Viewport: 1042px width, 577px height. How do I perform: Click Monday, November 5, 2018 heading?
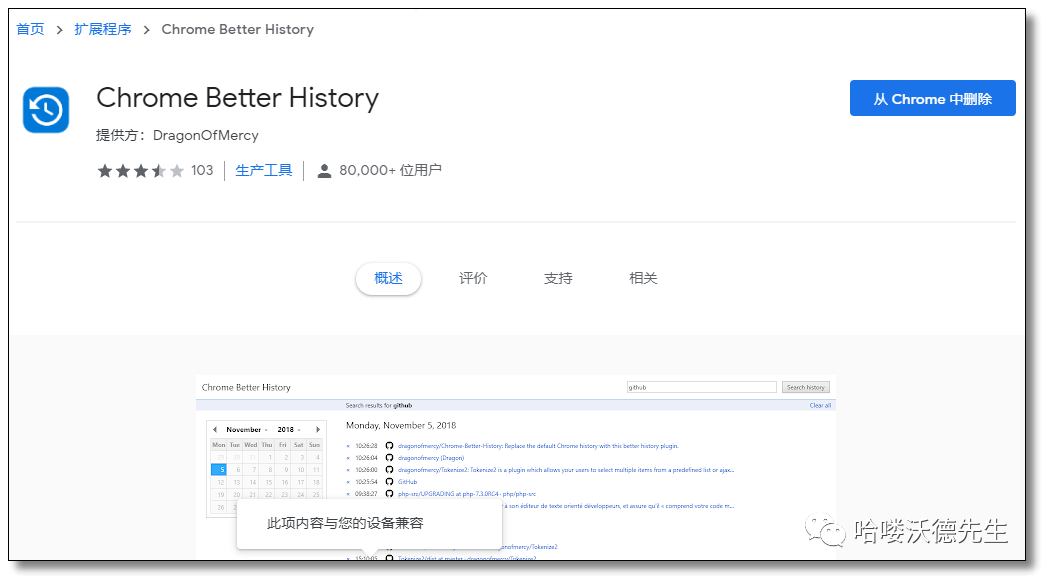[401, 425]
